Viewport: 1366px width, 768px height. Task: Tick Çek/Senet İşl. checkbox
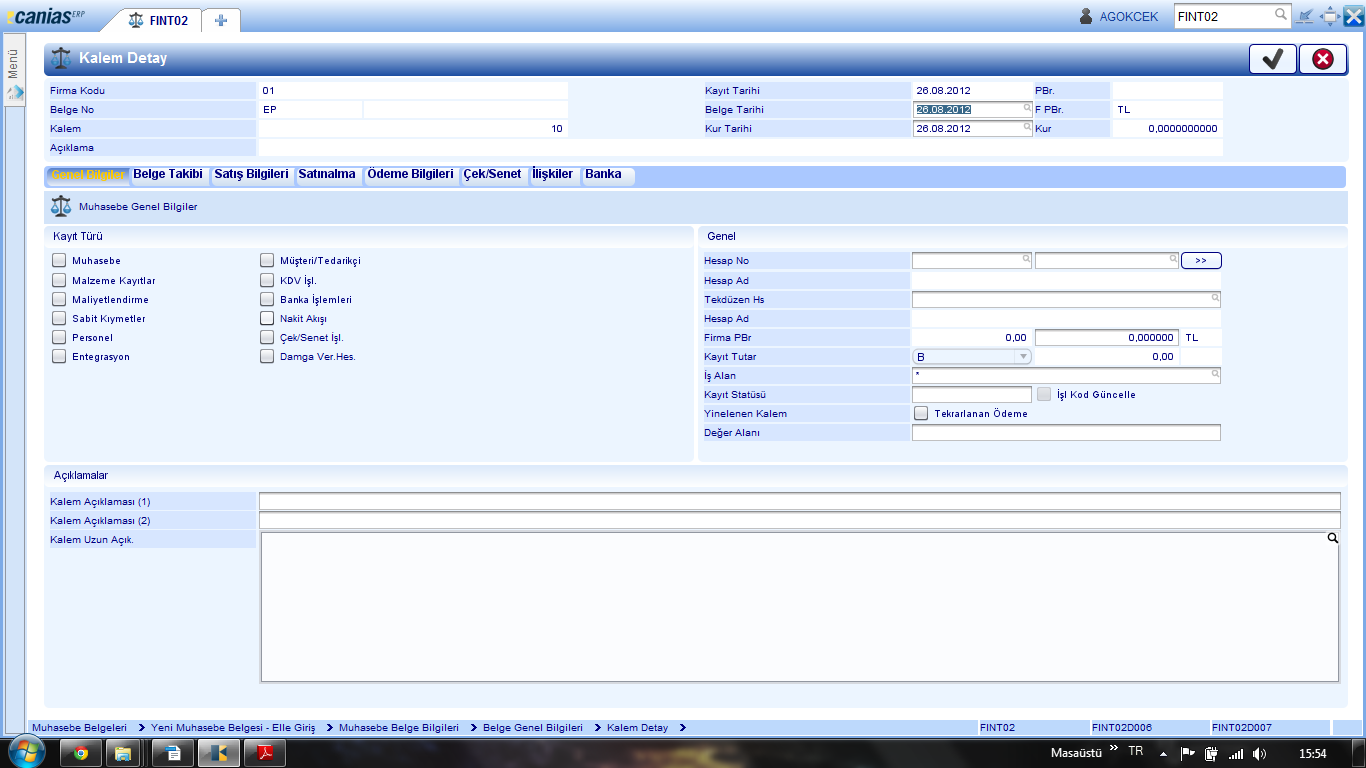point(267,337)
